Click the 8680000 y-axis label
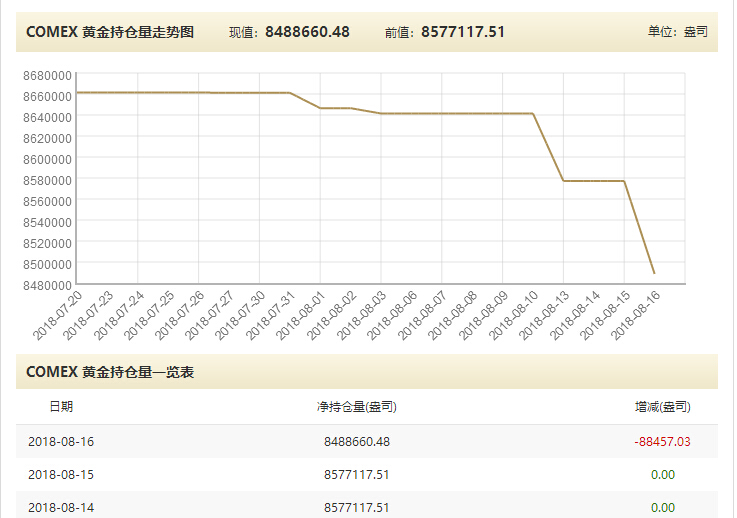This screenshot has width=737, height=518. point(47,76)
